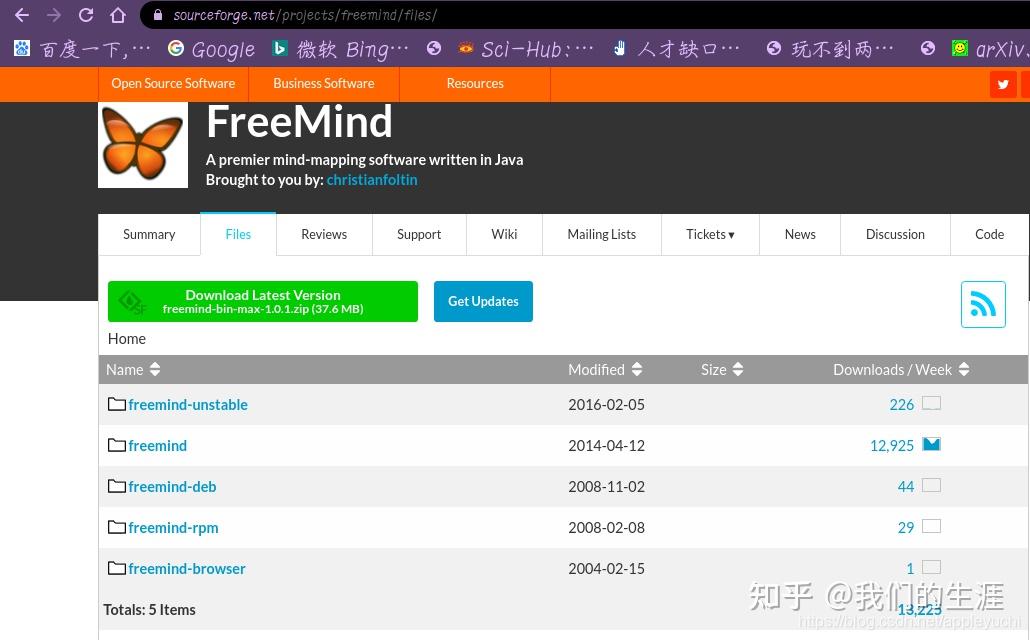Click the 44 weekly downloads link
Screen dimensions: 1030x640
coord(906,487)
